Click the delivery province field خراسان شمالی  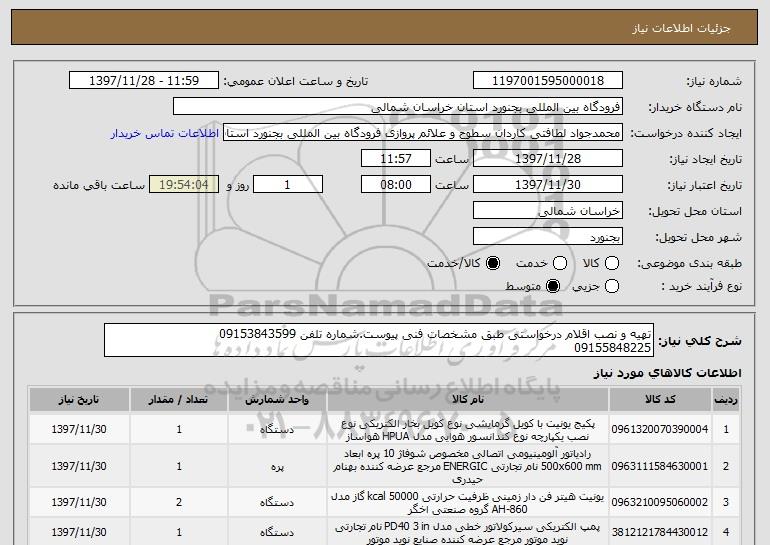(548, 211)
